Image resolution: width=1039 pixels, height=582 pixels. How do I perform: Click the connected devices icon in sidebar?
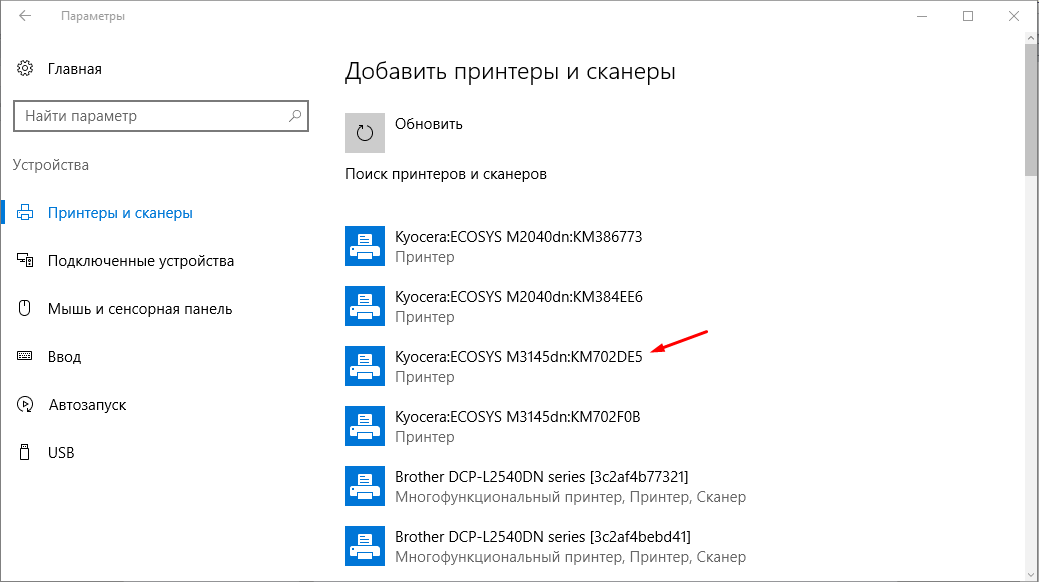click(25, 260)
